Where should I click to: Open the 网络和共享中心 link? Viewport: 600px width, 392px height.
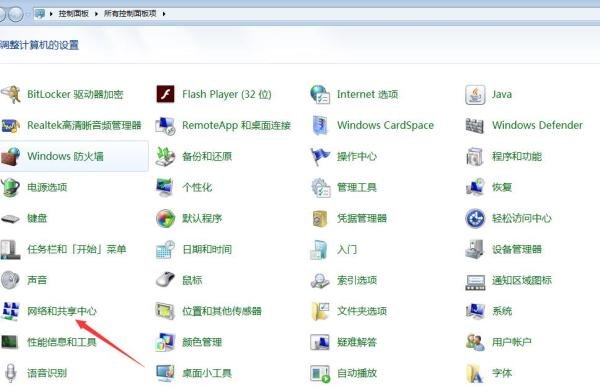tap(62, 311)
